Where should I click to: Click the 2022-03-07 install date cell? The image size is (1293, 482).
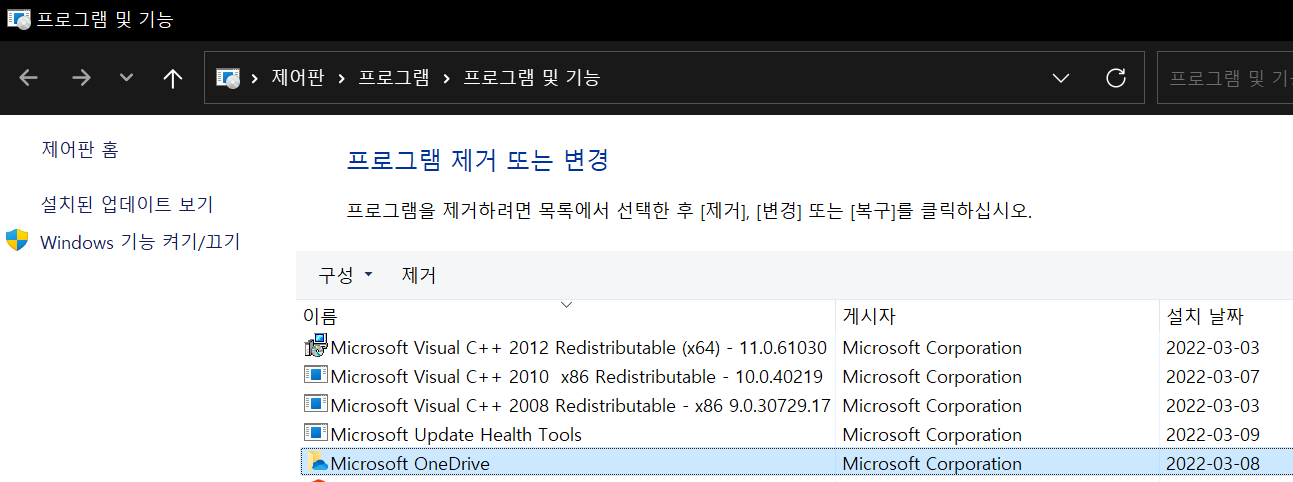tap(1213, 377)
